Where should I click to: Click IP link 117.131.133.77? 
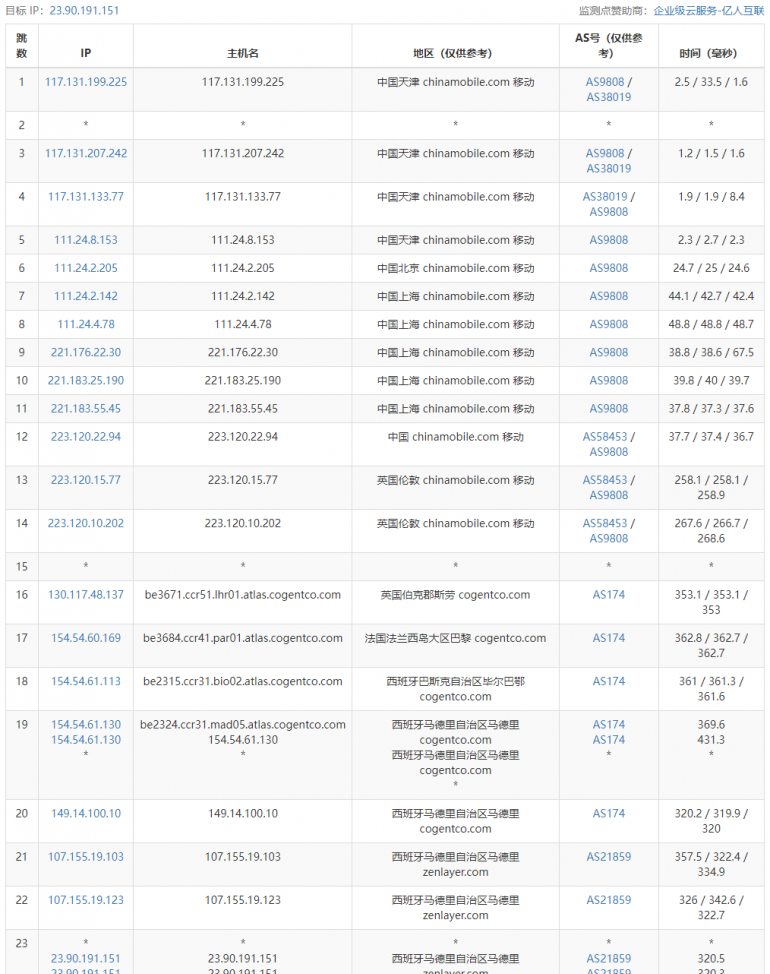86,197
